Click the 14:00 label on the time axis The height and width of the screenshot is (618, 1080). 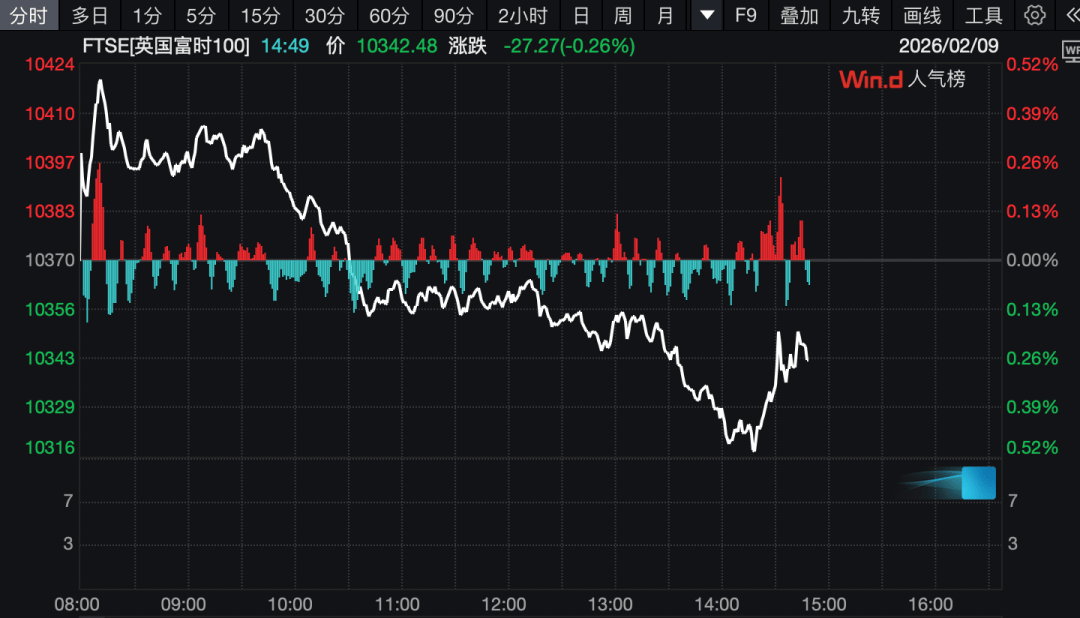719,604
